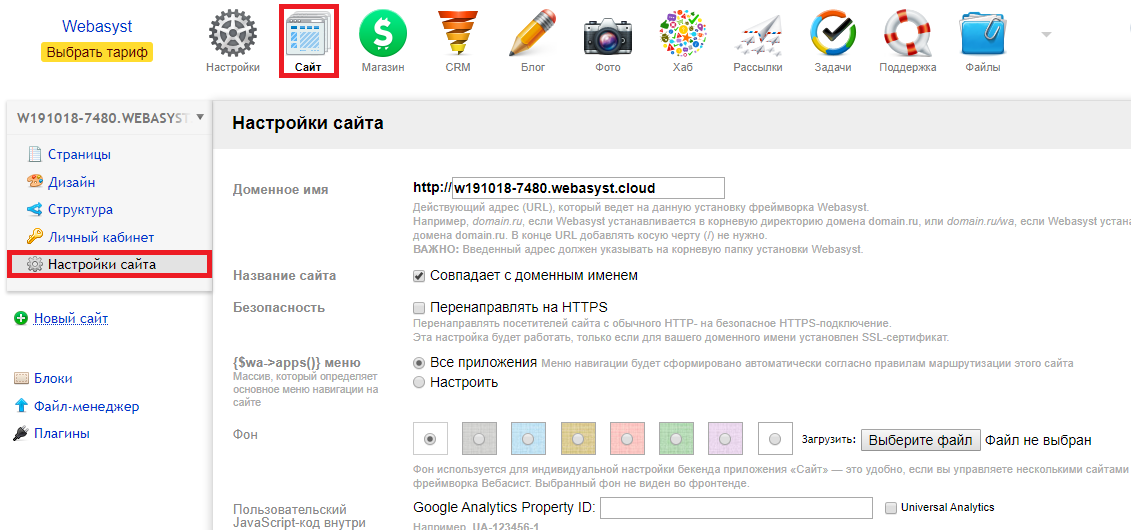Select the Все приложения radio button
The height and width of the screenshot is (530, 1131).
click(418, 363)
